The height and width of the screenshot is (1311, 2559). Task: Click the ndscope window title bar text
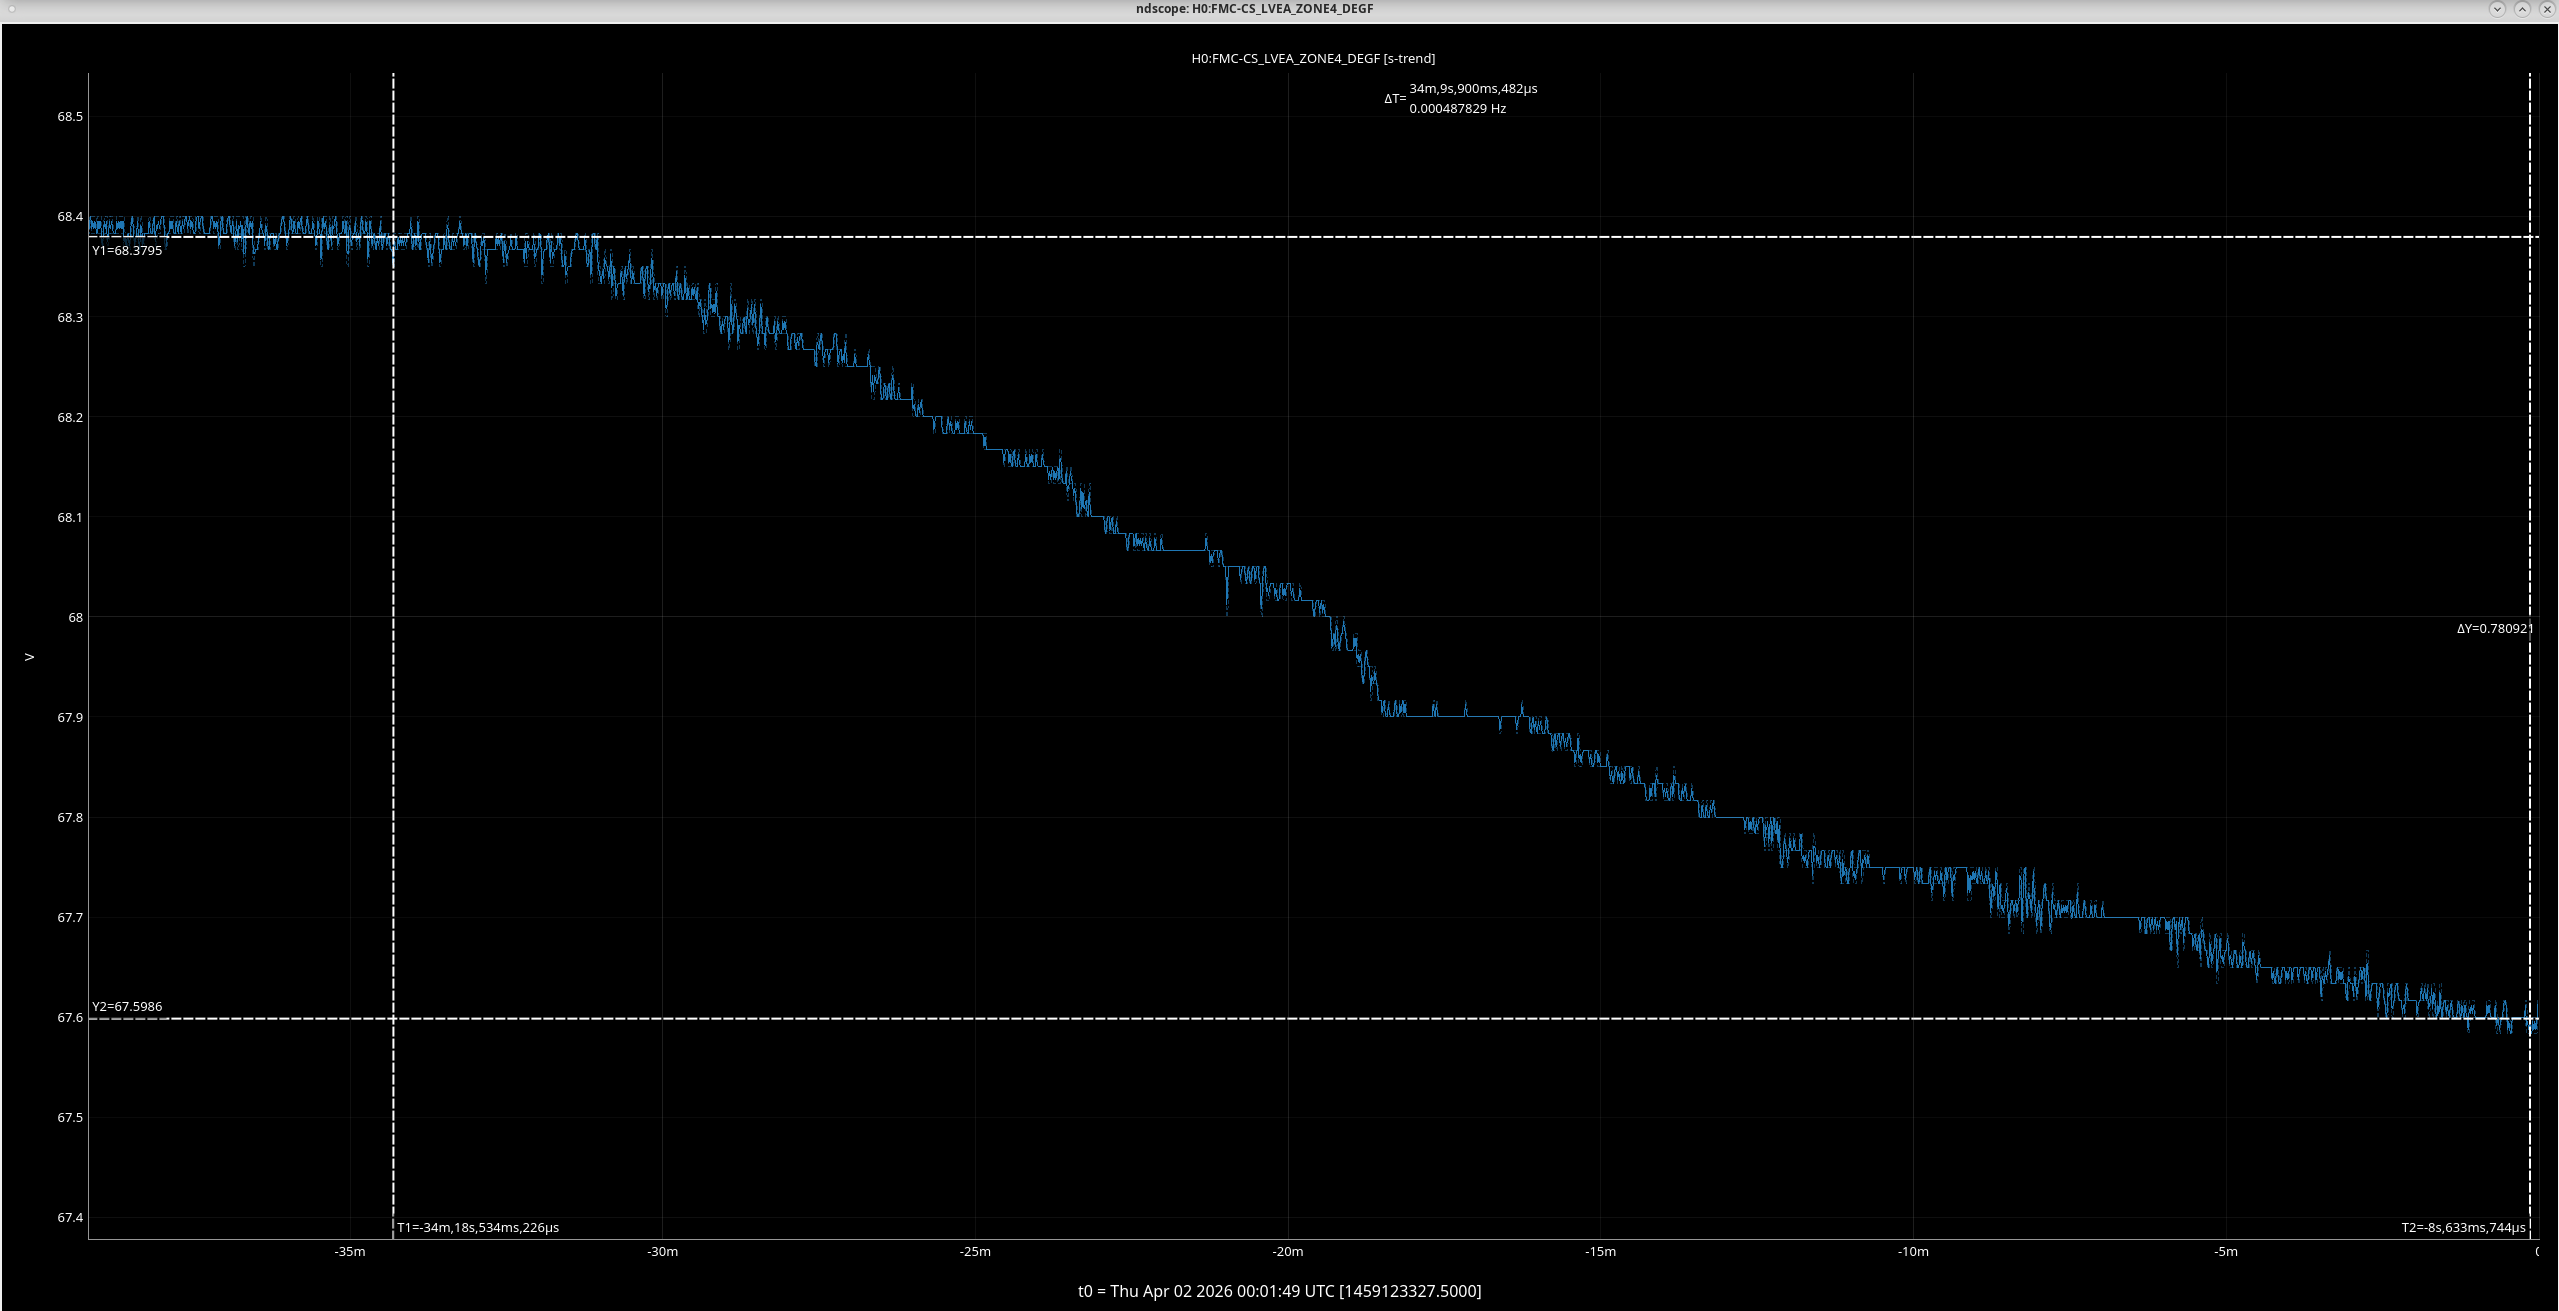[1254, 9]
